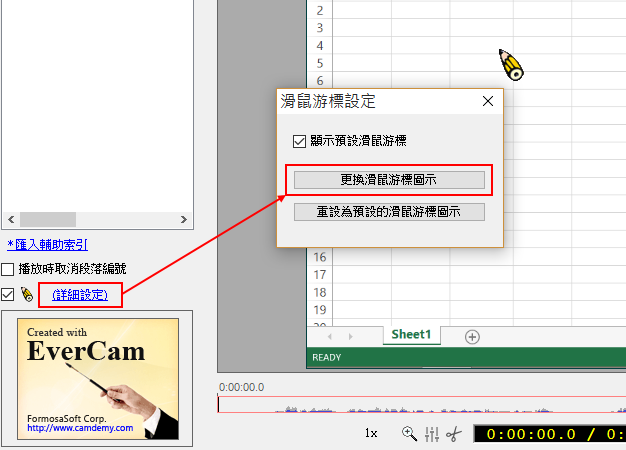The height and width of the screenshot is (450, 626).
Task: Click the audio waveform timeline track
Action: point(420,405)
